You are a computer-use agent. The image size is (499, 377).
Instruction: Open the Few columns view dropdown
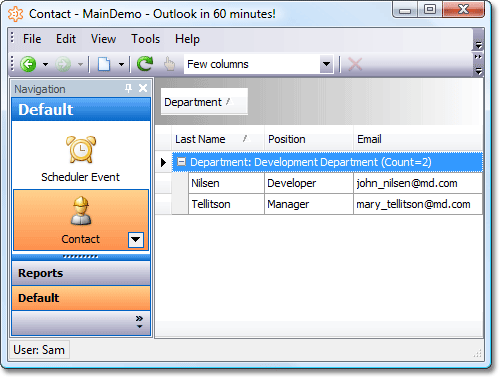(326, 64)
